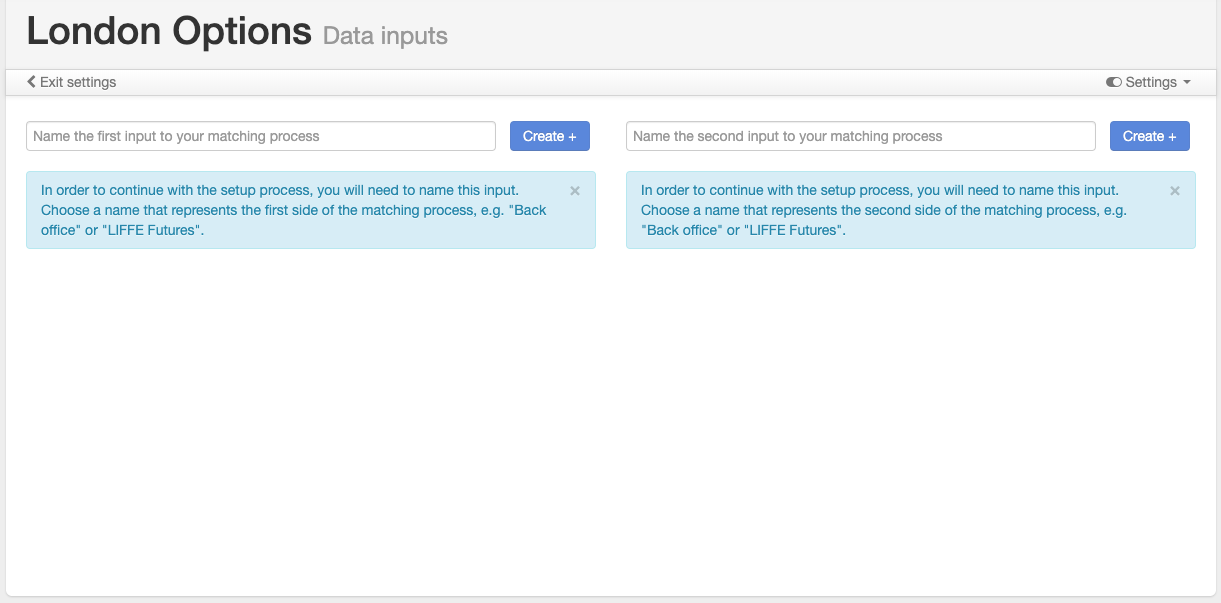Click the Data inputs page heading
Screen dimensions: 1221x603
tap(384, 35)
